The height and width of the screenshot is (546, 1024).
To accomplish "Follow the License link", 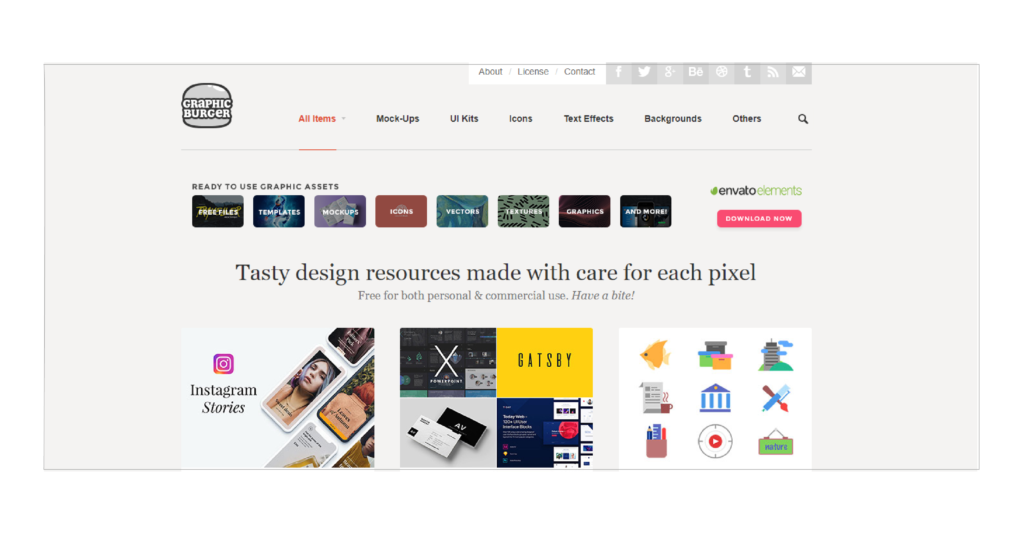I will (x=533, y=72).
